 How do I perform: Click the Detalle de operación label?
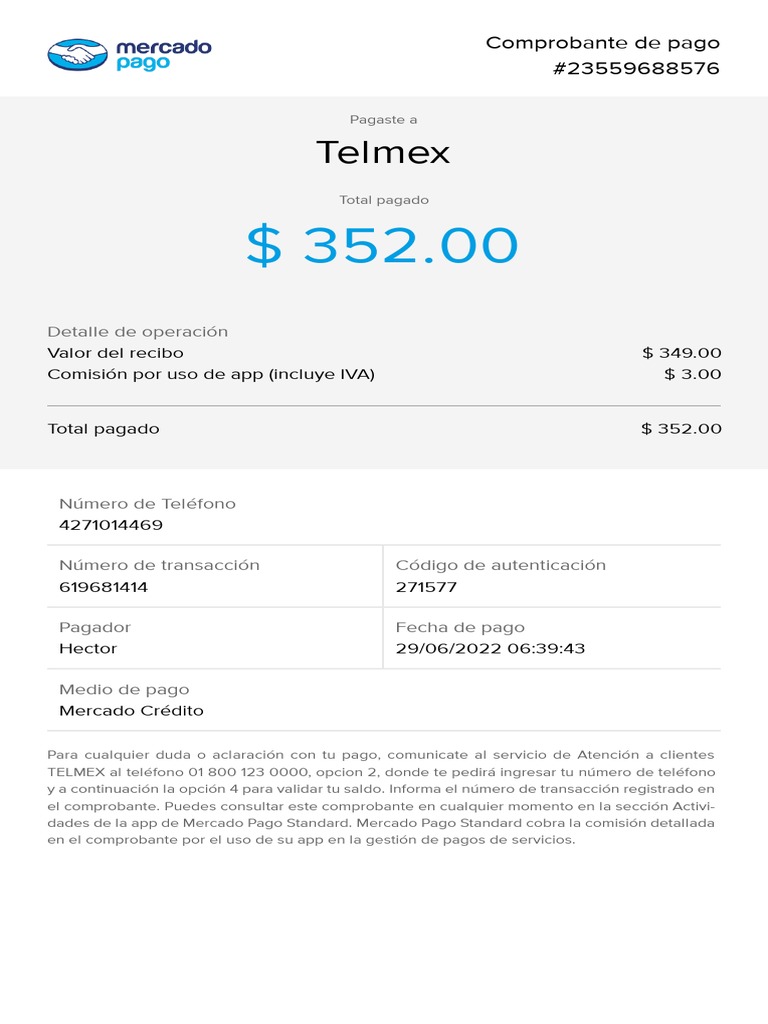(x=138, y=331)
